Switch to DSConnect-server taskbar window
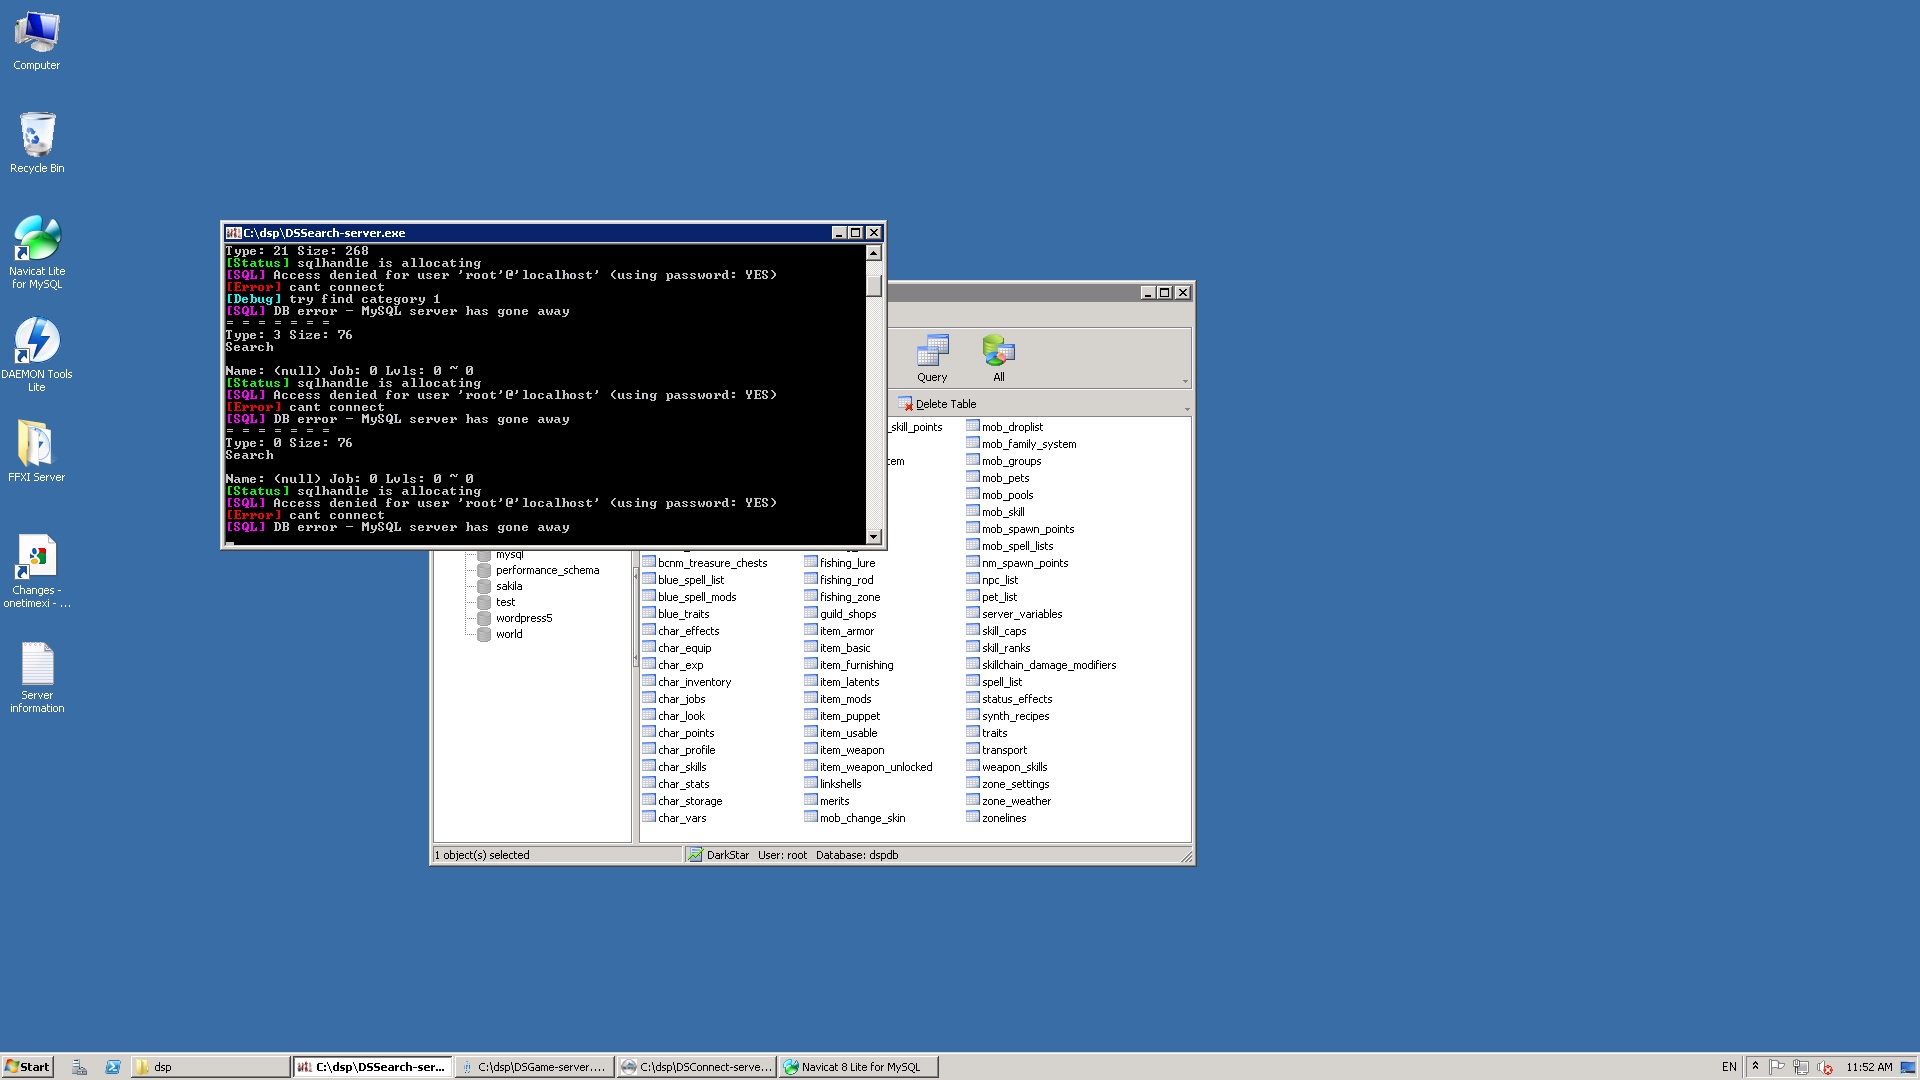This screenshot has height=1080, width=1920. point(697,1067)
